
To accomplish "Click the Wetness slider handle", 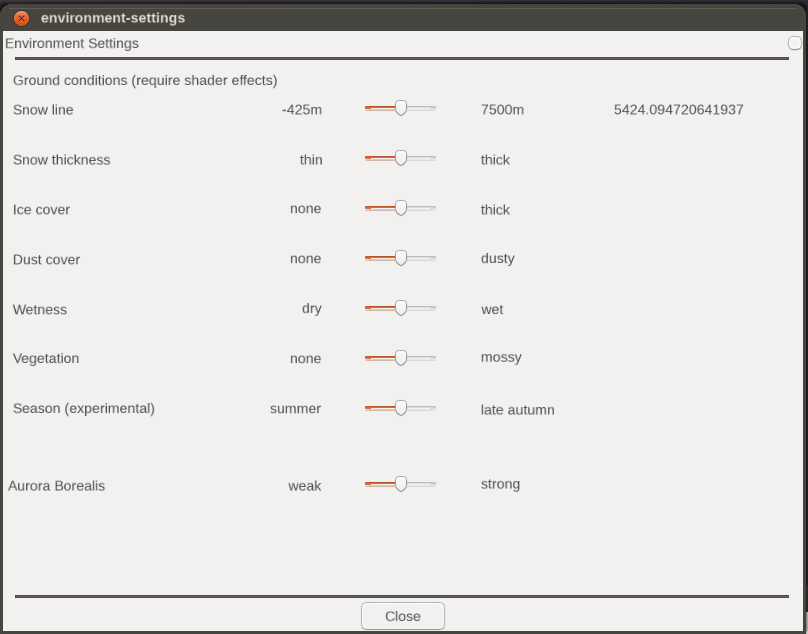I will tap(401, 308).
